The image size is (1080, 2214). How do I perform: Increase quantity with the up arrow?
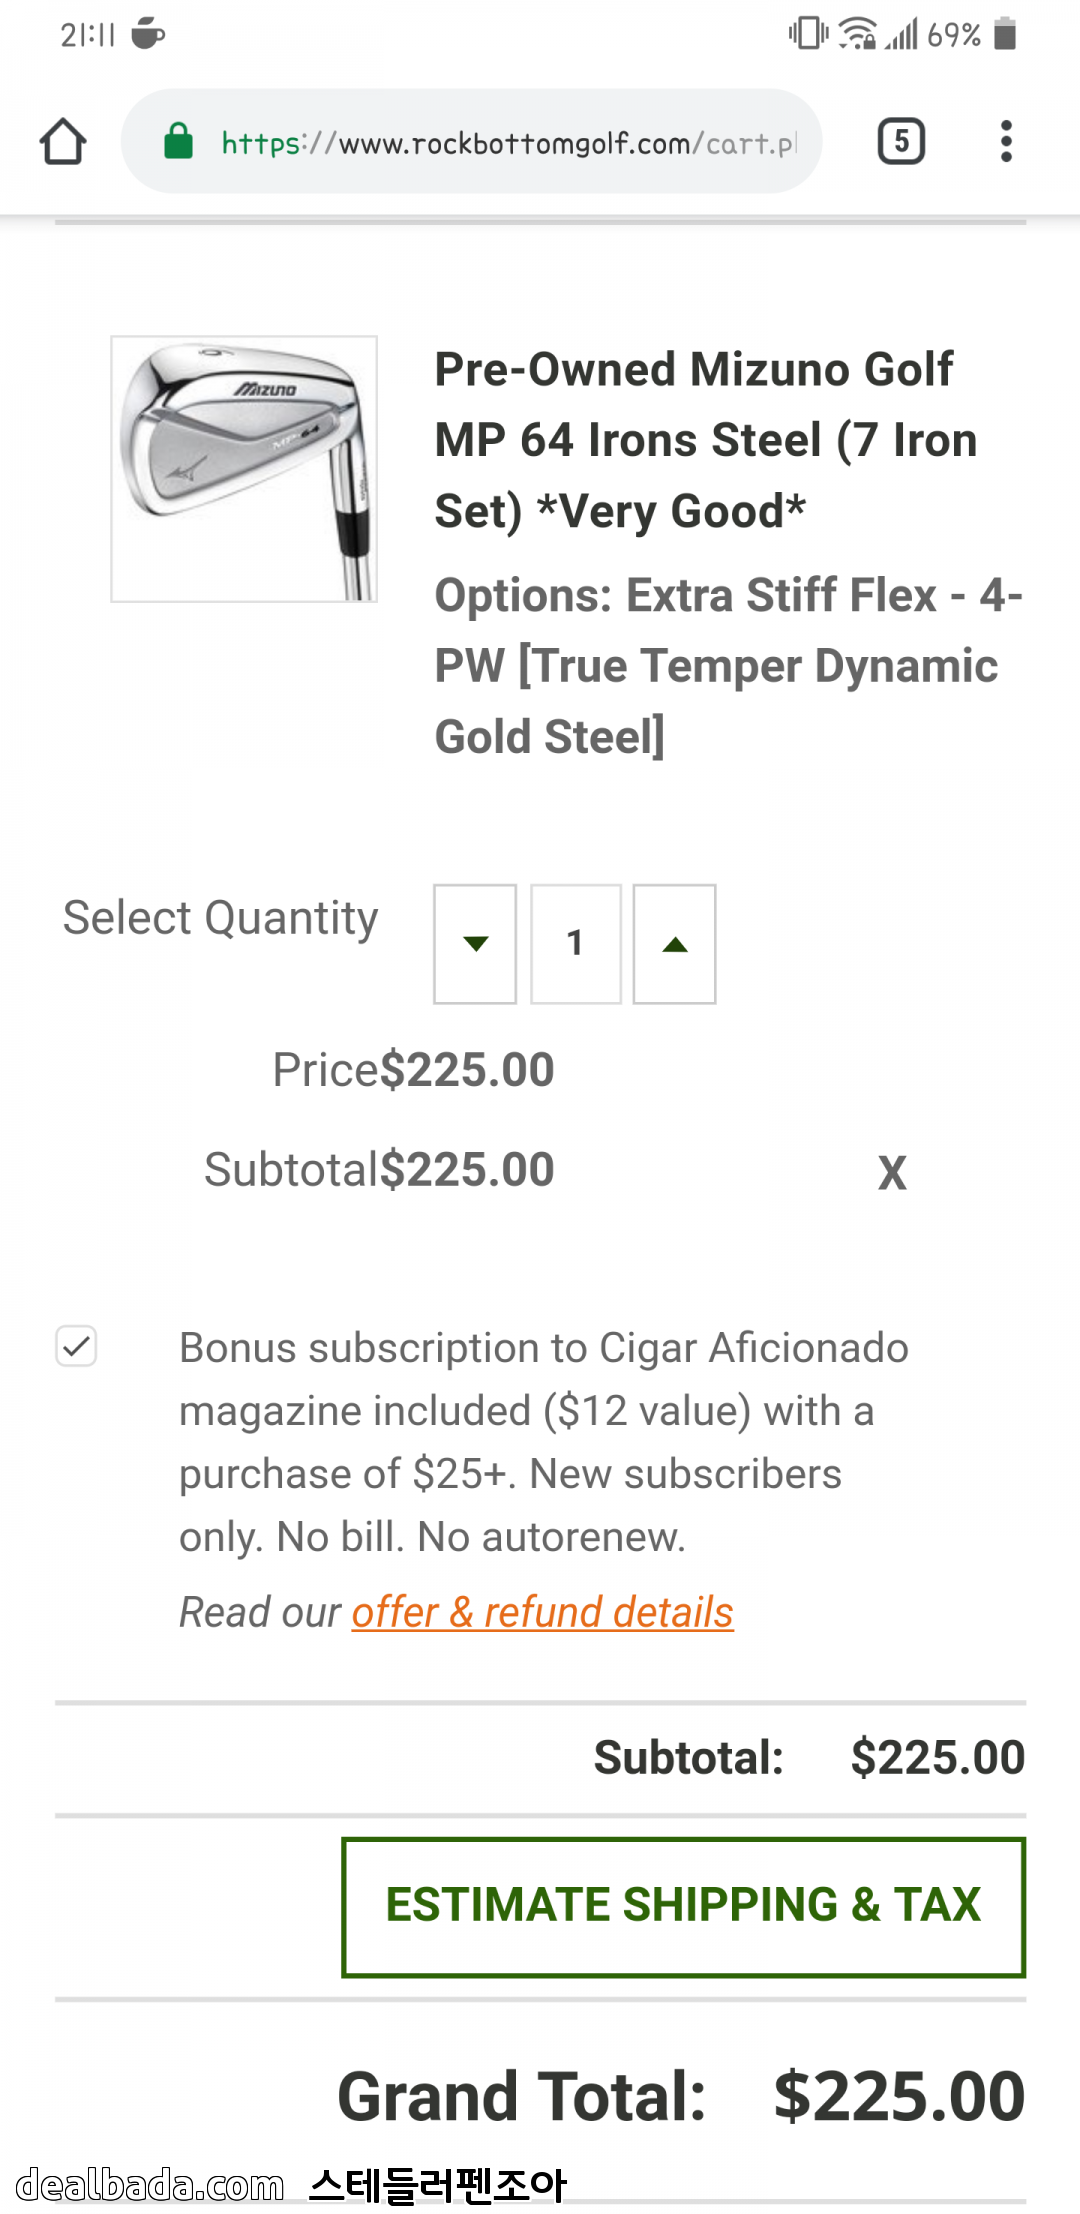(x=675, y=944)
